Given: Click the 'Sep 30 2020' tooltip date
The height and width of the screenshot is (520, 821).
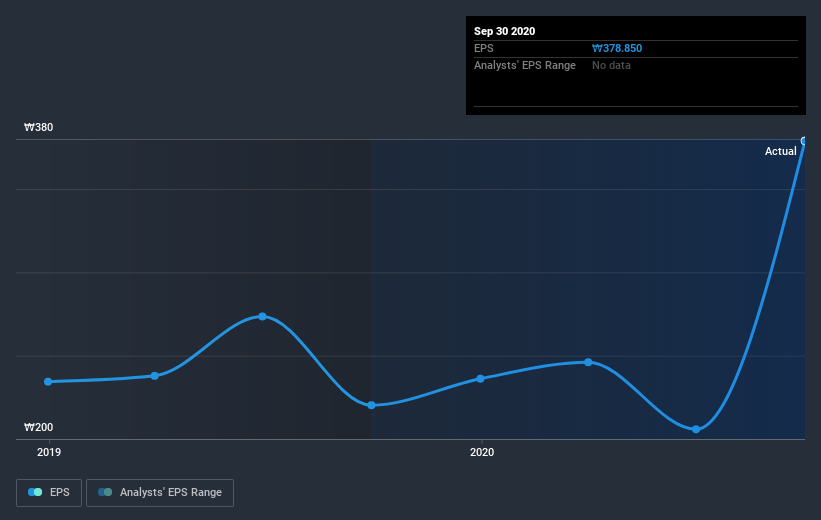Looking at the screenshot, I should [504, 31].
